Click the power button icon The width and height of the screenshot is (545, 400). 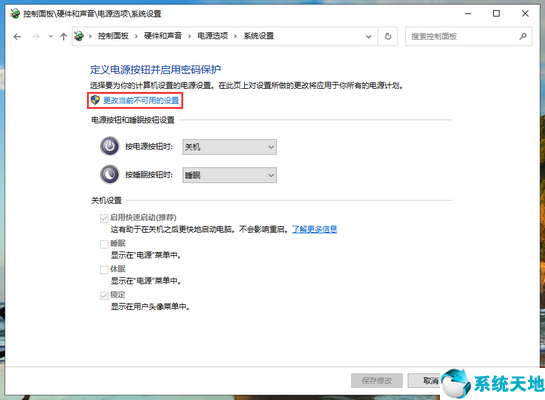pyautogui.click(x=110, y=146)
